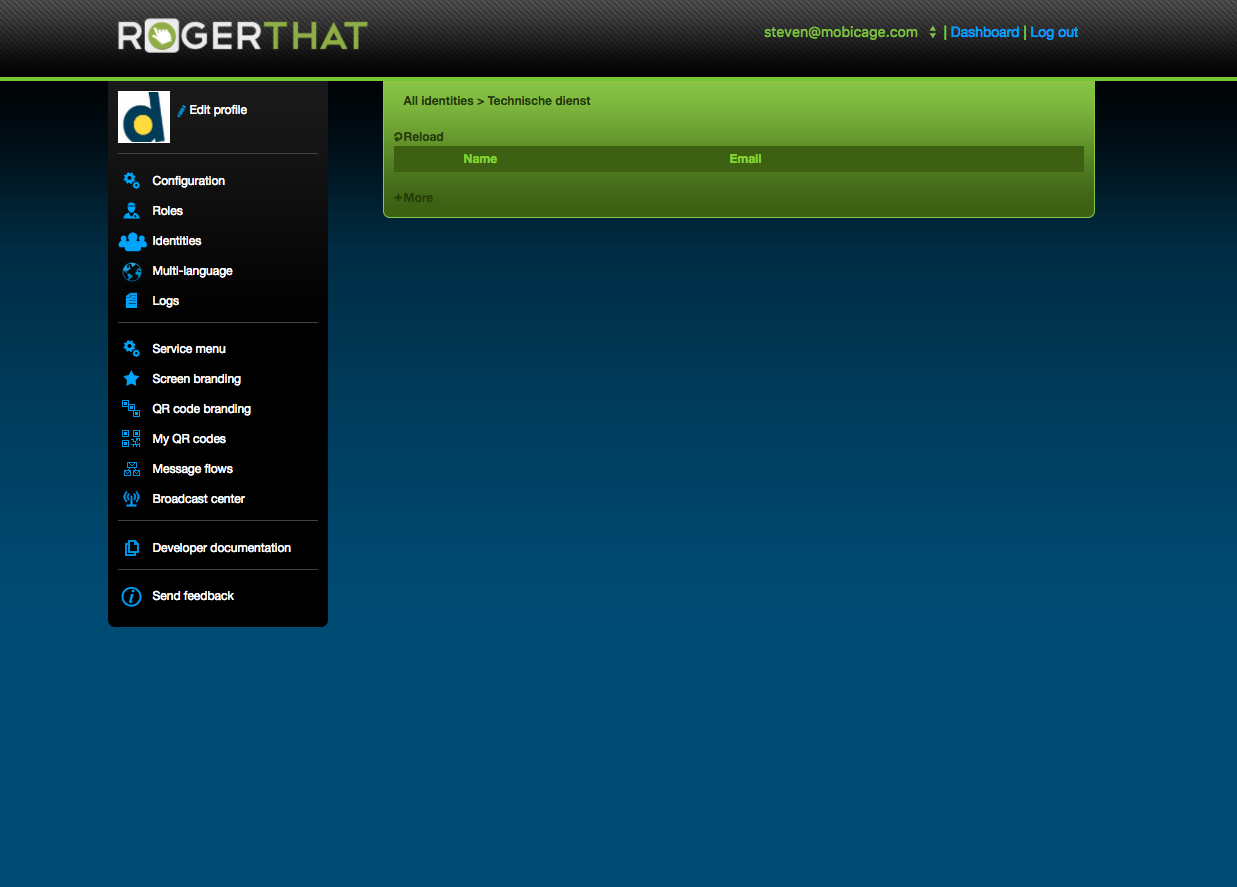The height and width of the screenshot is (887, 1237).
Task: Click the profile avatar thumbnail
Action: 144,117
